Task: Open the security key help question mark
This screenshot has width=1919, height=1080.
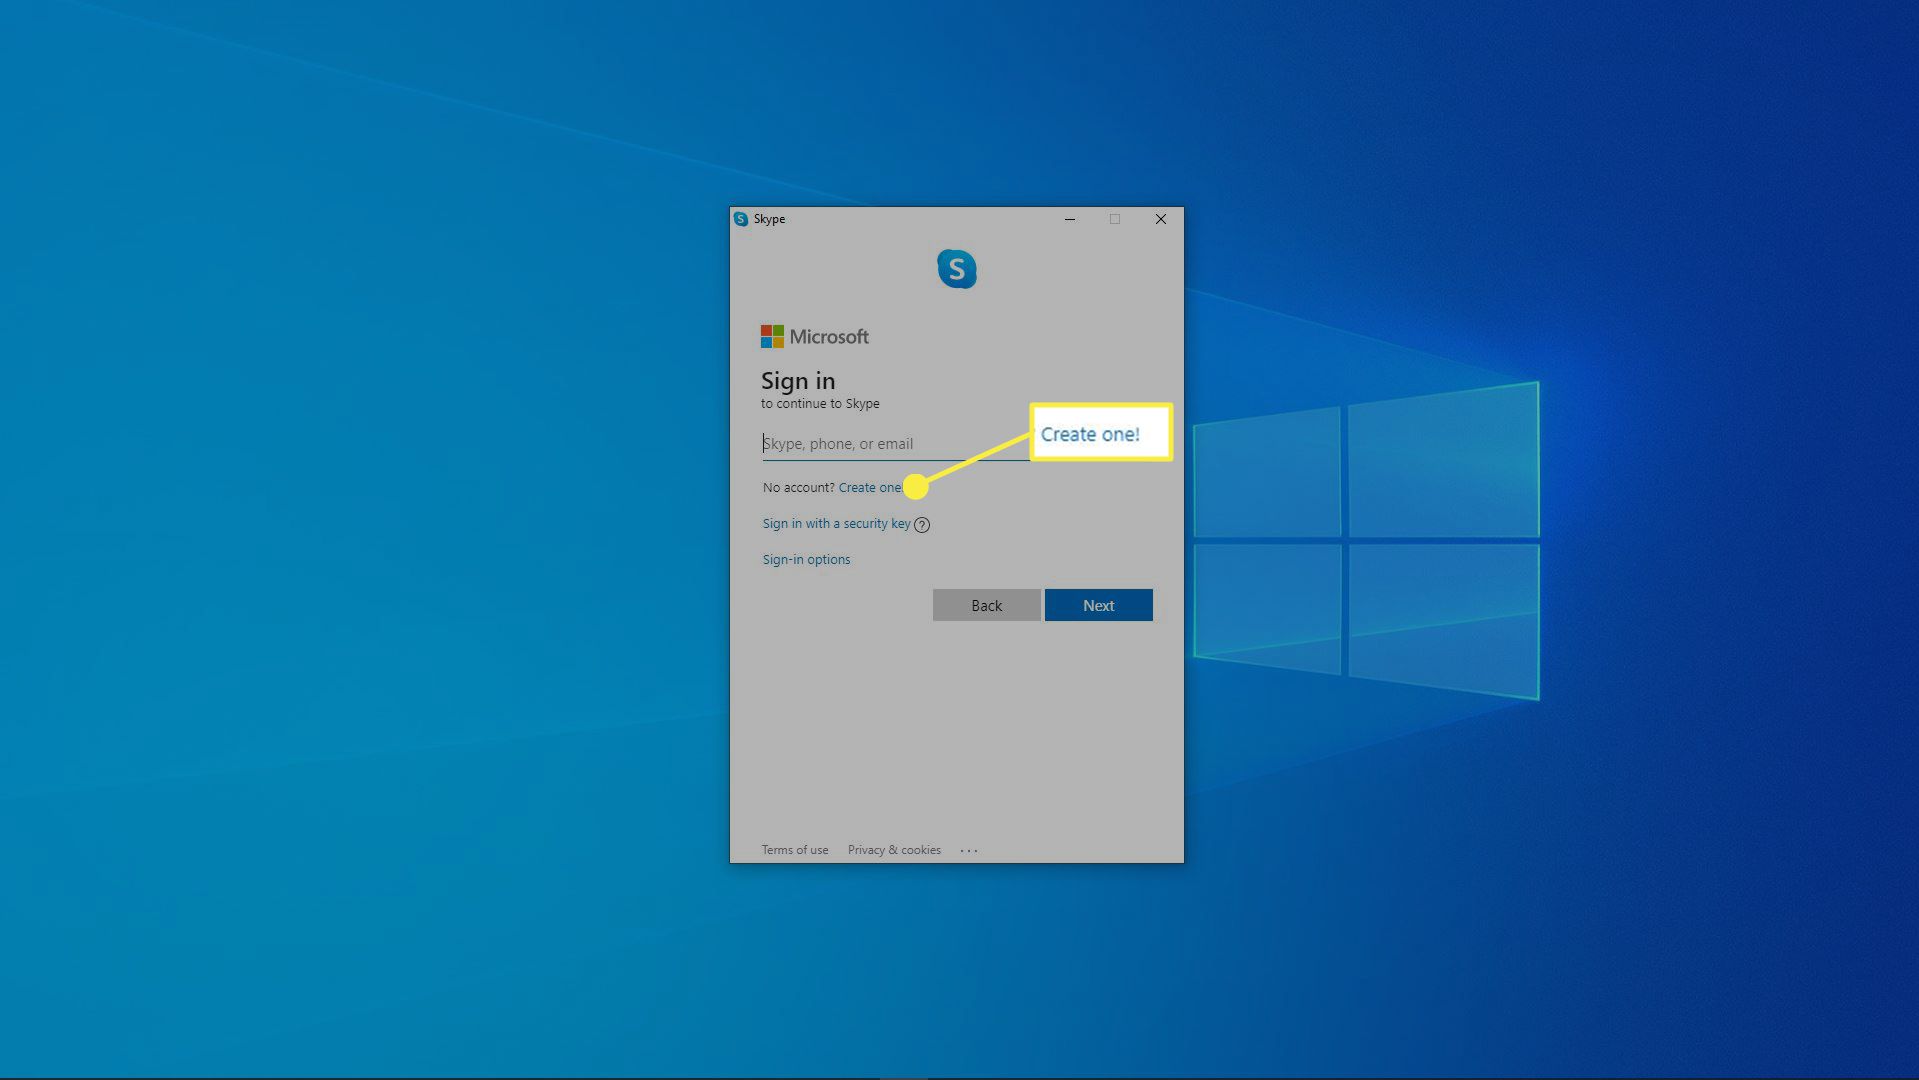Action: [922, 525]
